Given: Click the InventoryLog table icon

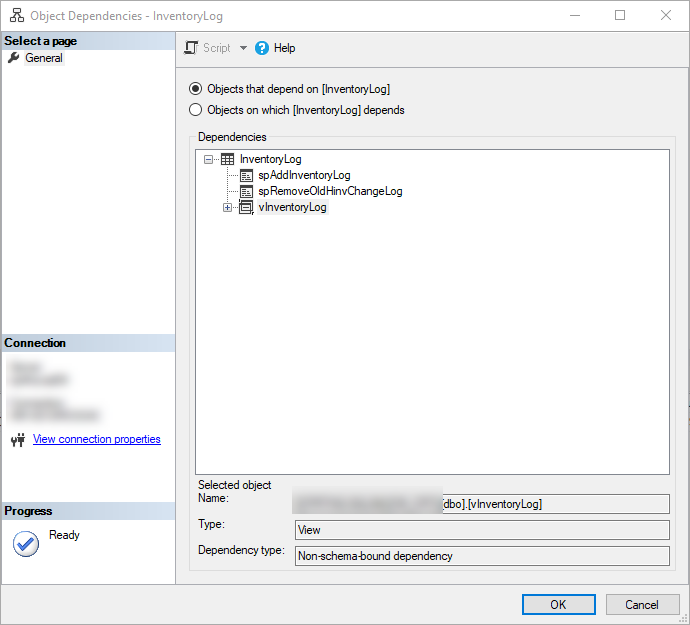Looking at the screenshot, I should [228, 159].
